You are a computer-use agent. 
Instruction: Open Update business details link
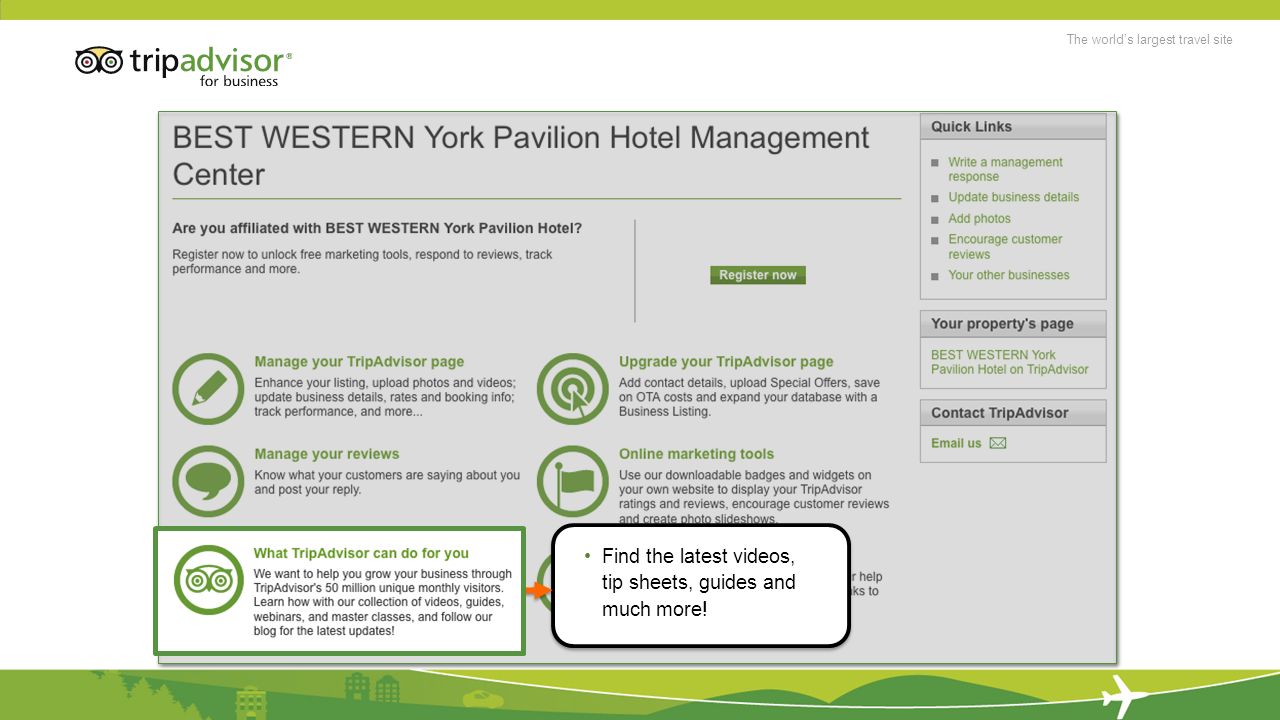[1013, 197]
